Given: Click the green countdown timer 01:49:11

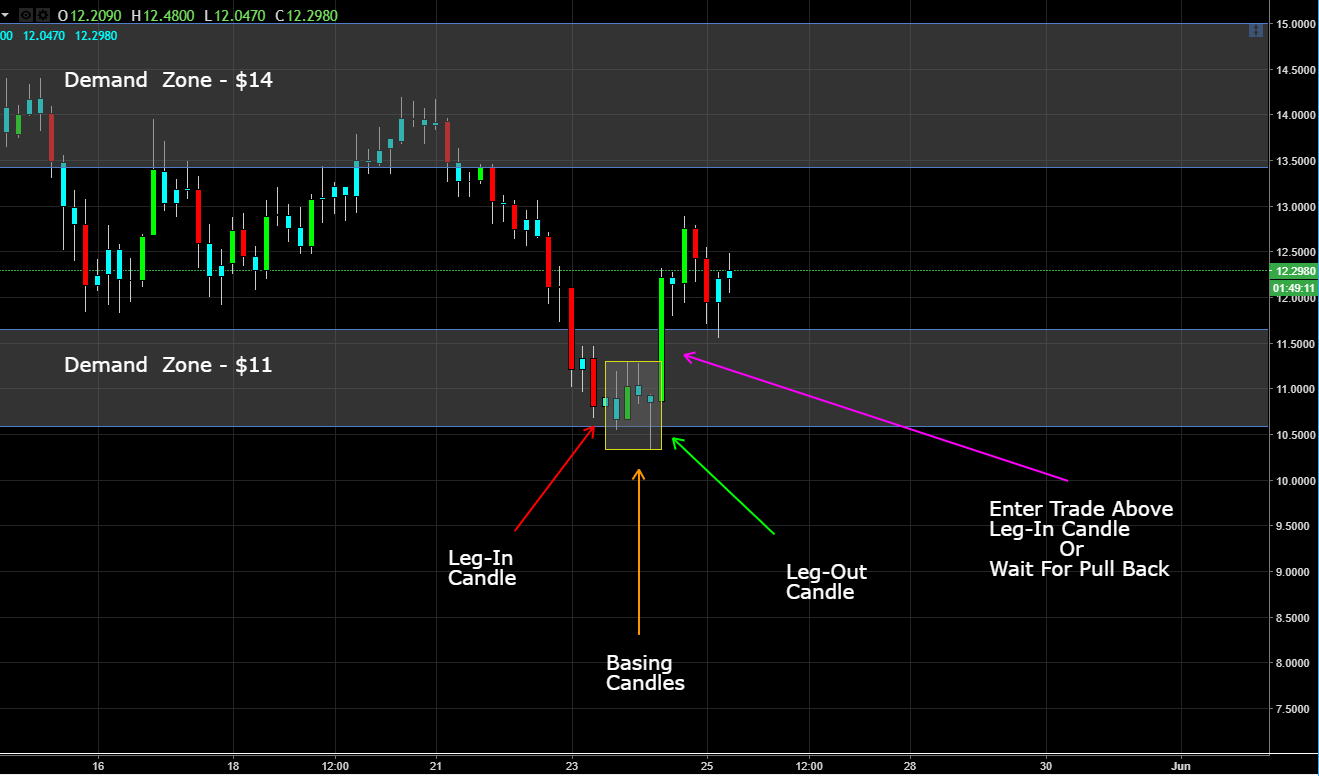Looking at the screenshot, I should [x=1293, y=288].
